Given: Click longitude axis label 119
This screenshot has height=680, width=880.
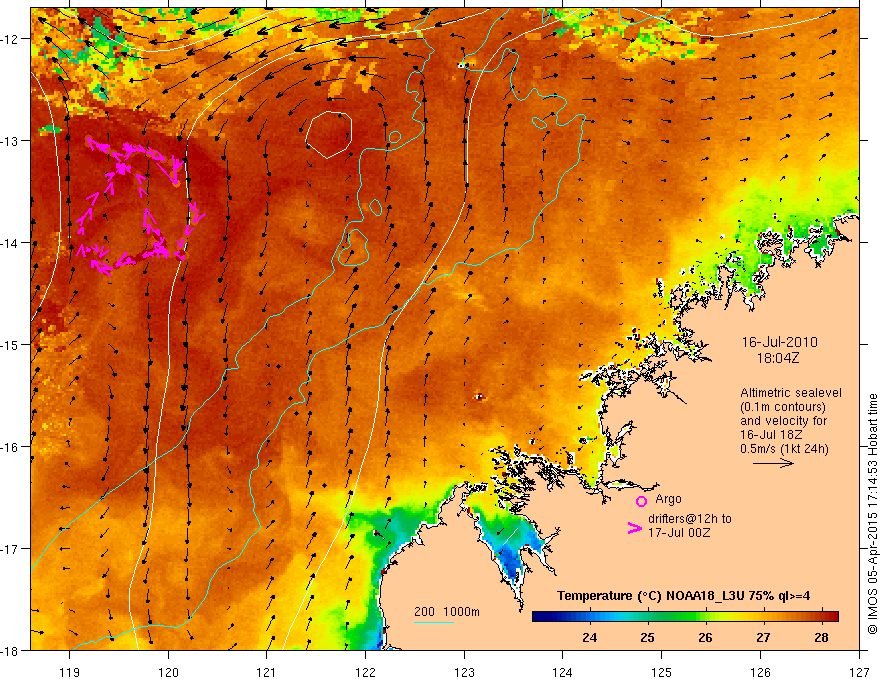Looking at the screenshot, I should tap(70, 672).
